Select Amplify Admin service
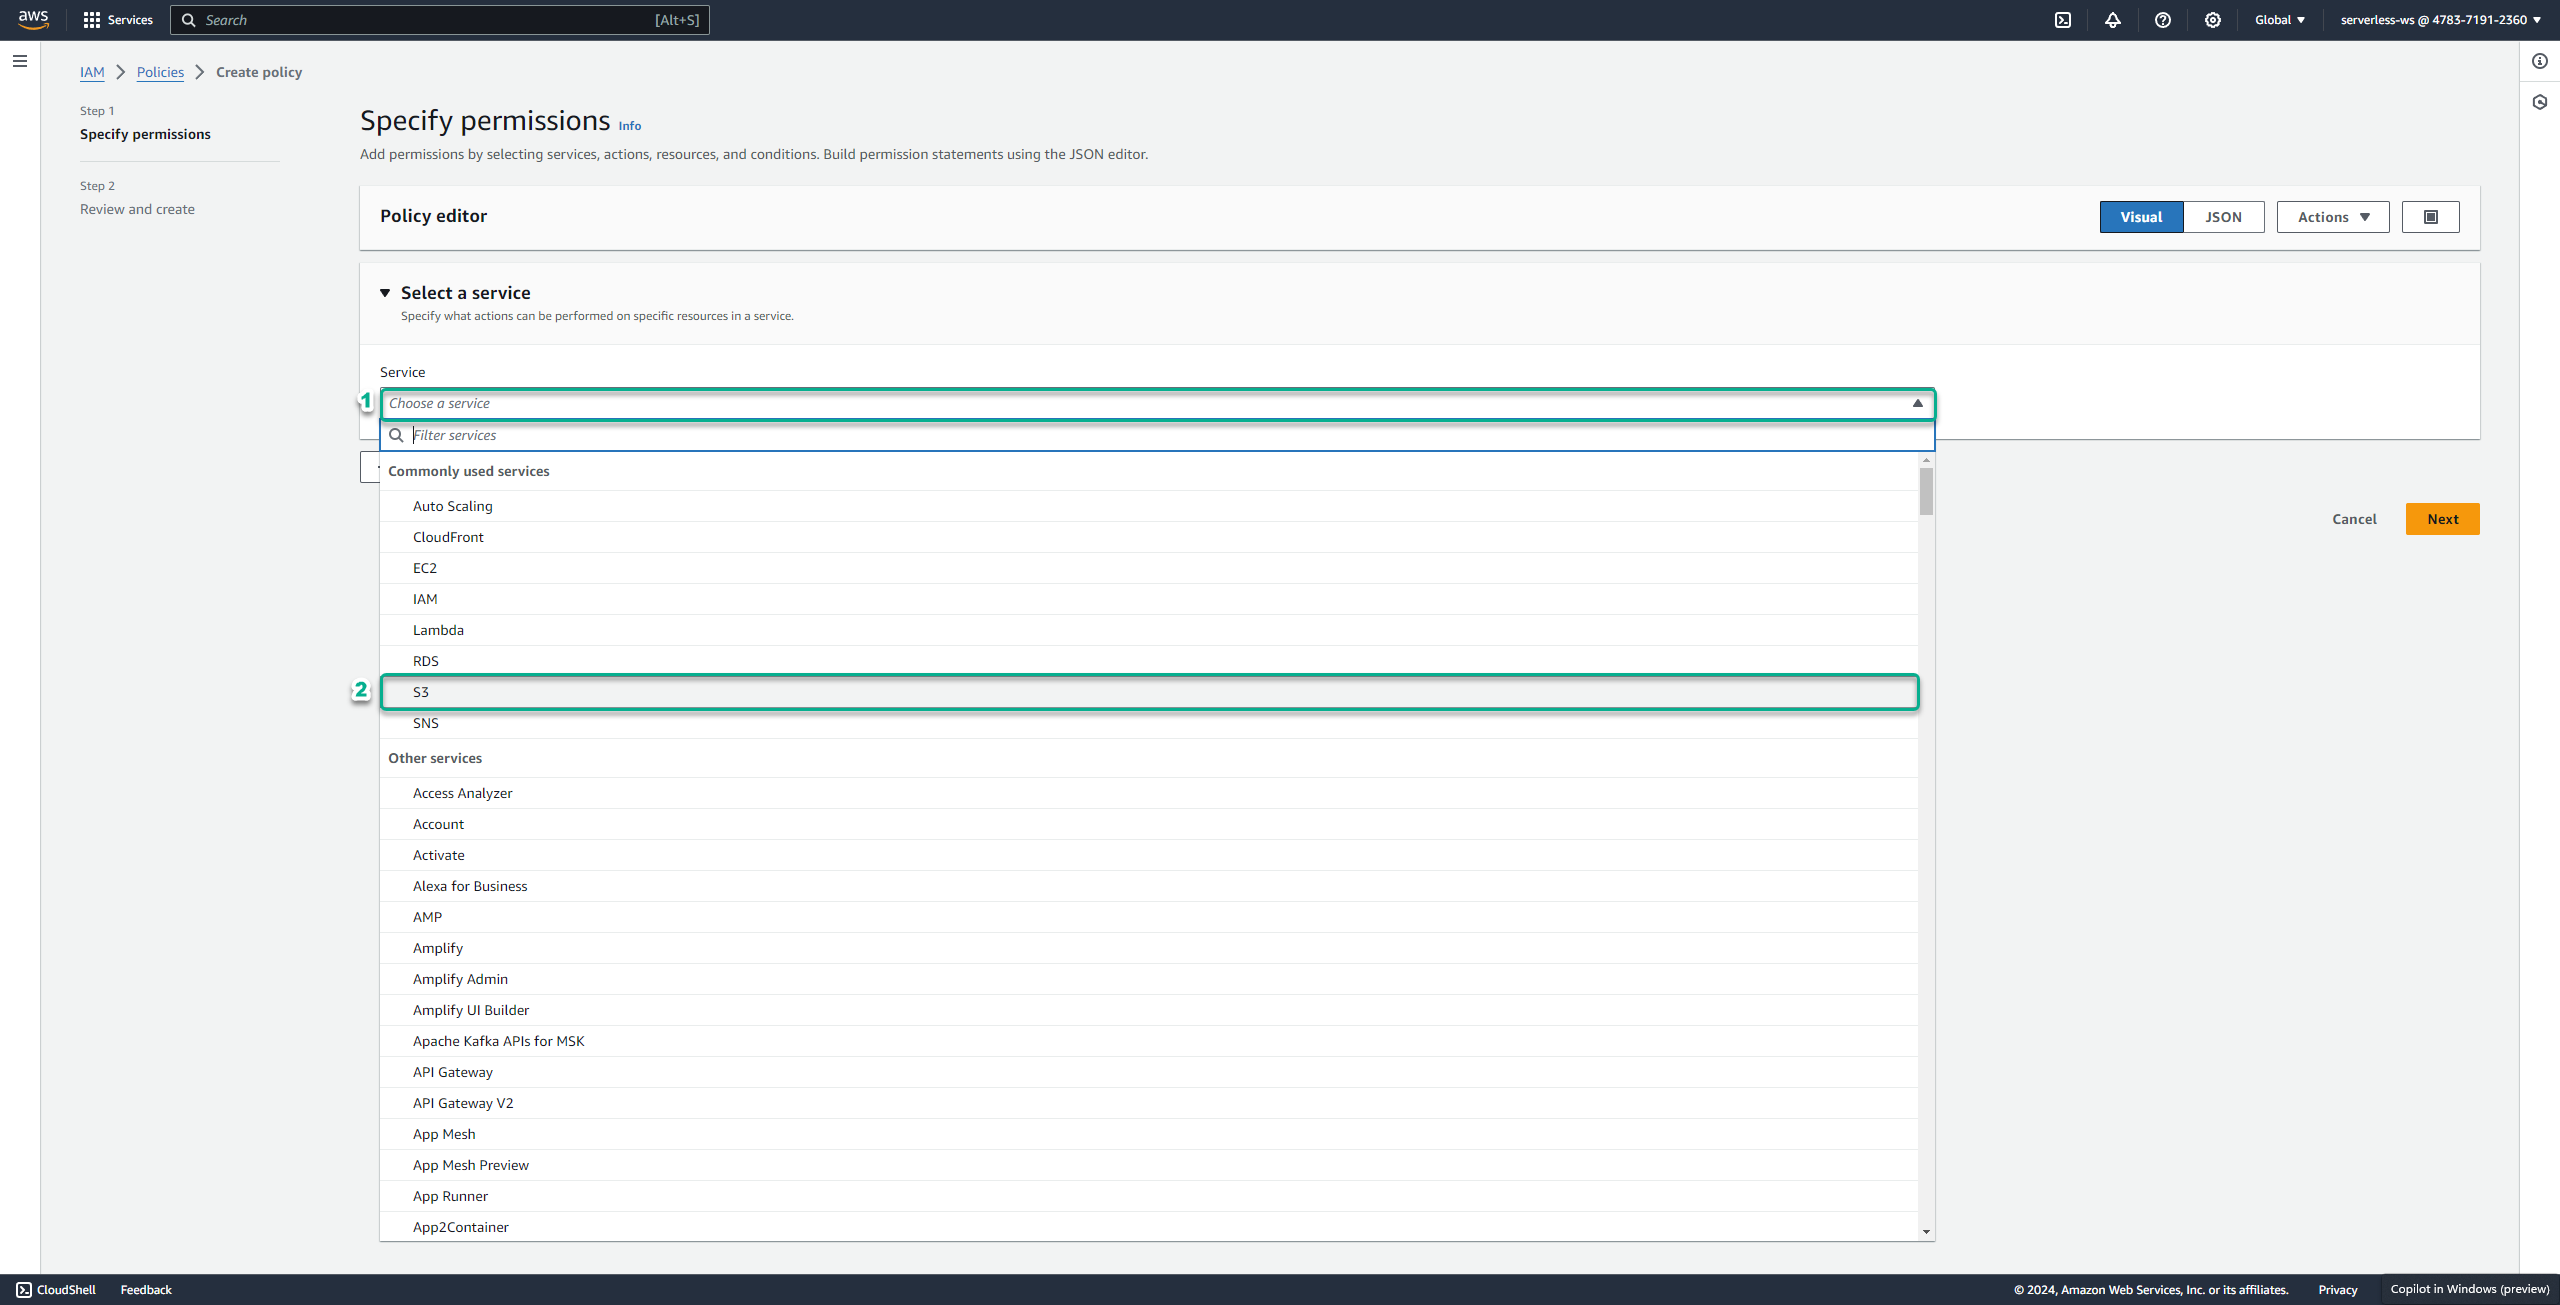 click(1149, 979)
